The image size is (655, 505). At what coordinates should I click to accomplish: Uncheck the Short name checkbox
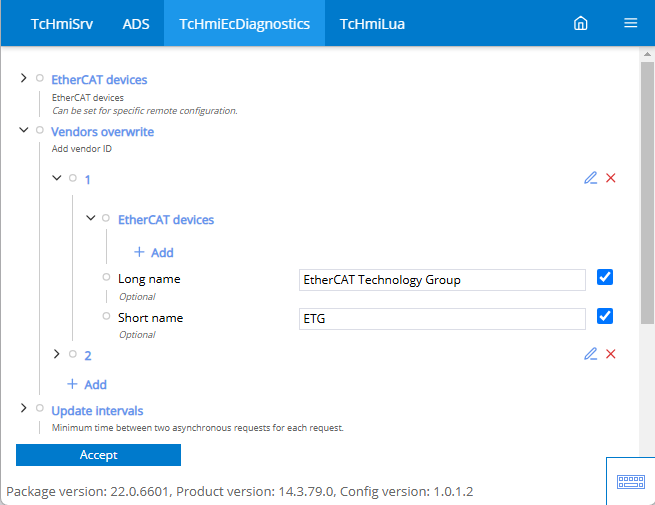coord(604,316)
